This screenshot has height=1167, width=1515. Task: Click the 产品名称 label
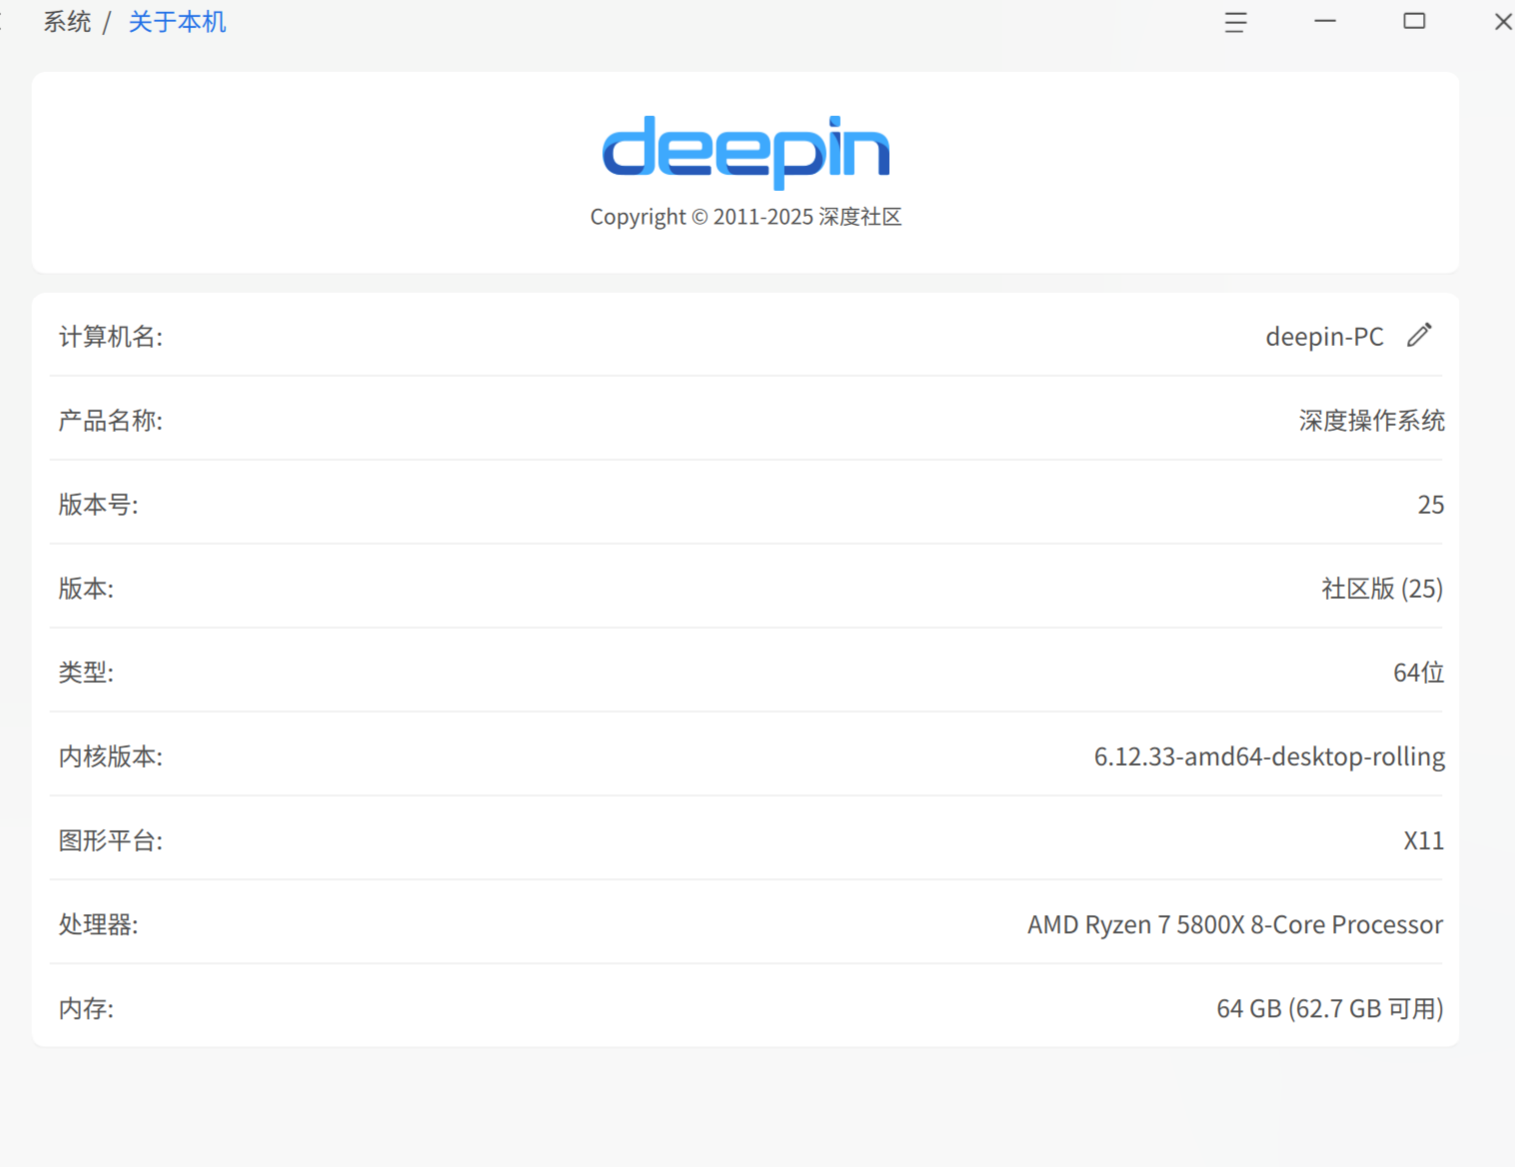110,421
